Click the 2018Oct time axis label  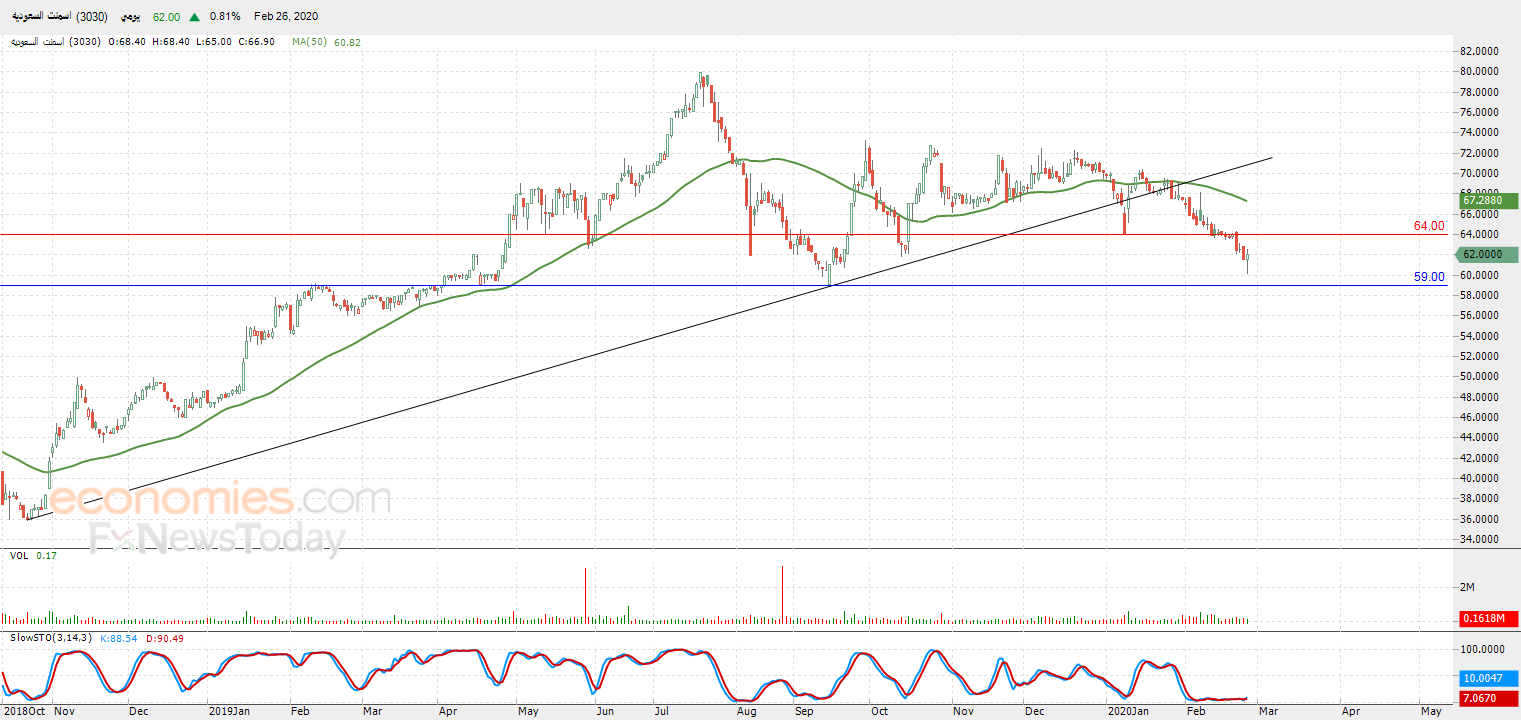tap(23, 711)
